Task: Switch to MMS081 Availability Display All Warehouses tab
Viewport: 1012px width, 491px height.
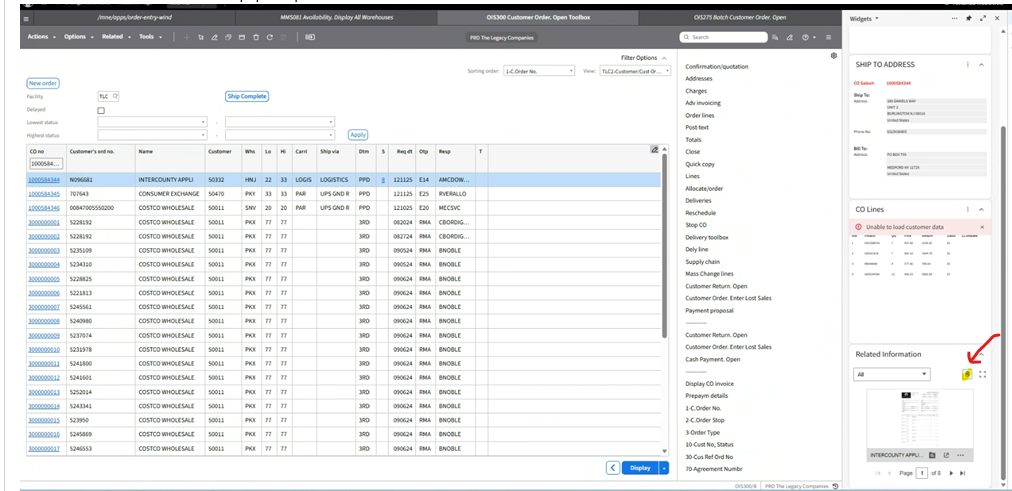Action: pyautogui.click(x=336, y=17)
